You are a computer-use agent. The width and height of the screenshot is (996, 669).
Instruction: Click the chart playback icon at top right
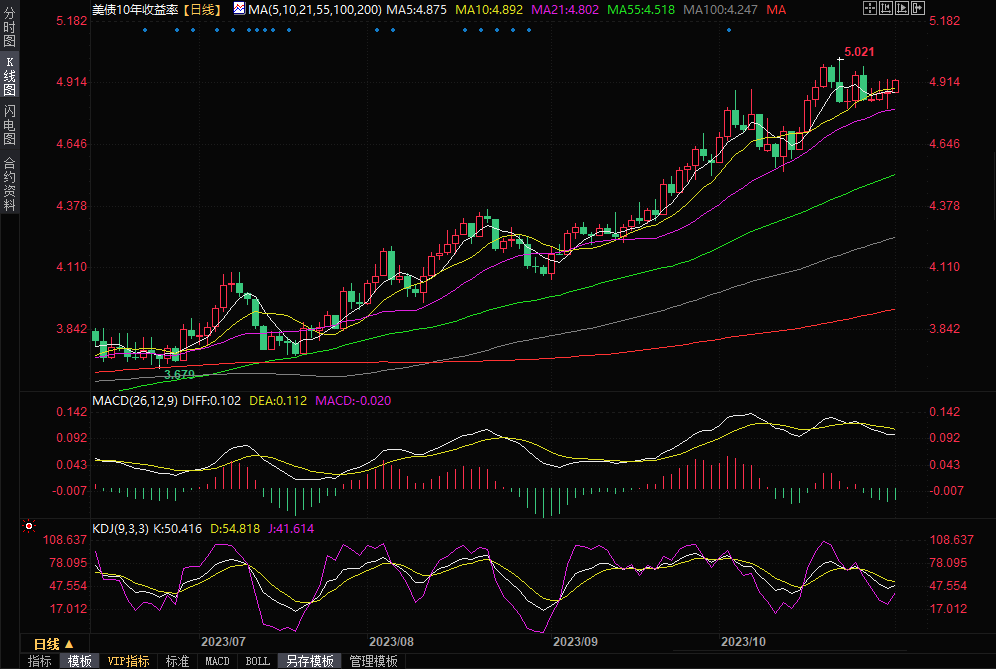coord(901,8)
